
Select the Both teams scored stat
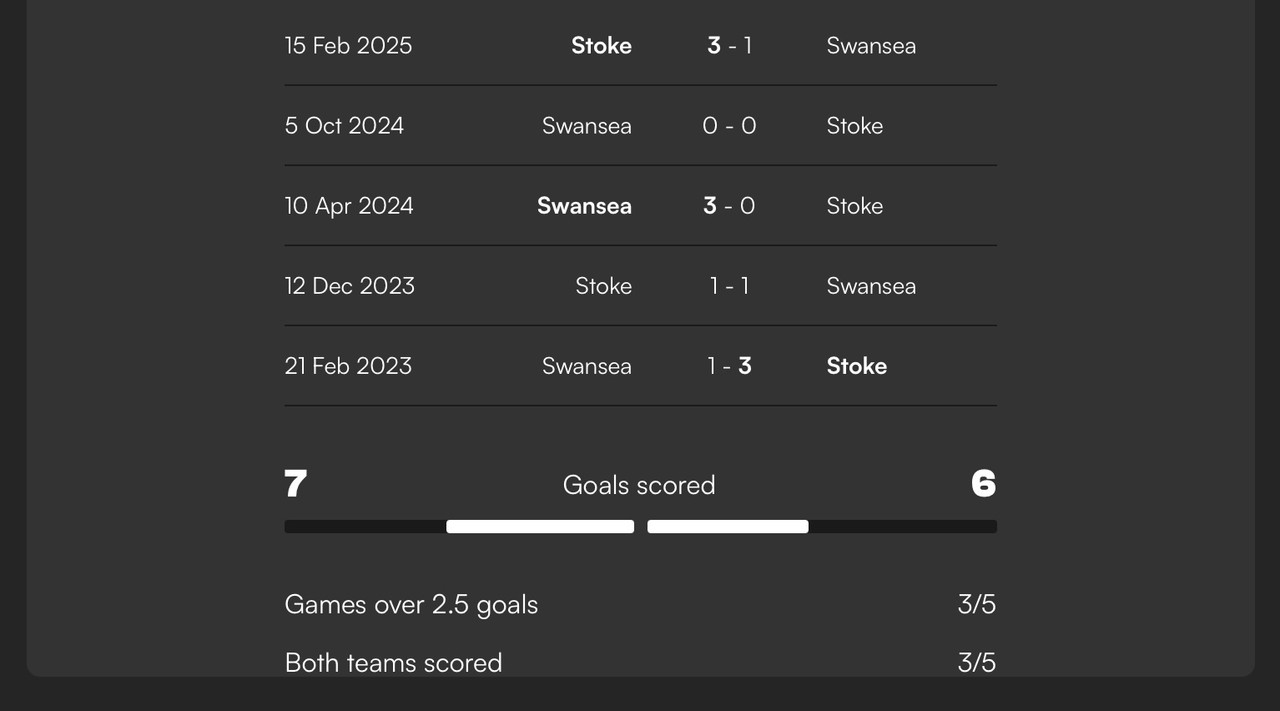click(640, 663)
